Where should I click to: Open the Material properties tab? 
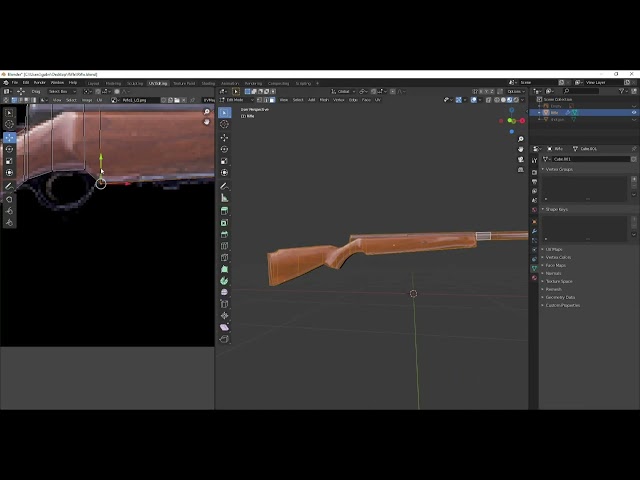(x=534, y=278)
